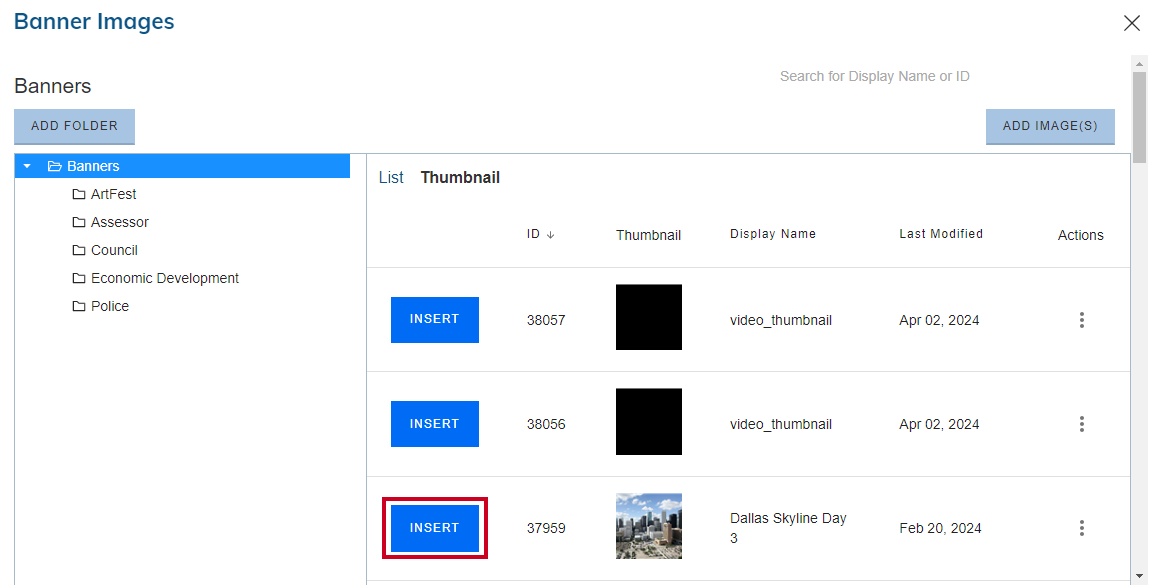Click the ID value 38057
Viewport: 1150px width, 588px height.
[546, 320]
